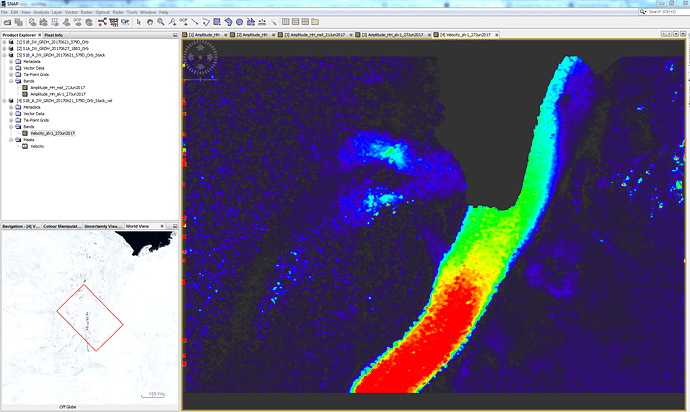Viewport: 690px width, 412px height.
Task: Open the Analysis menu
Action: (41, 12)
